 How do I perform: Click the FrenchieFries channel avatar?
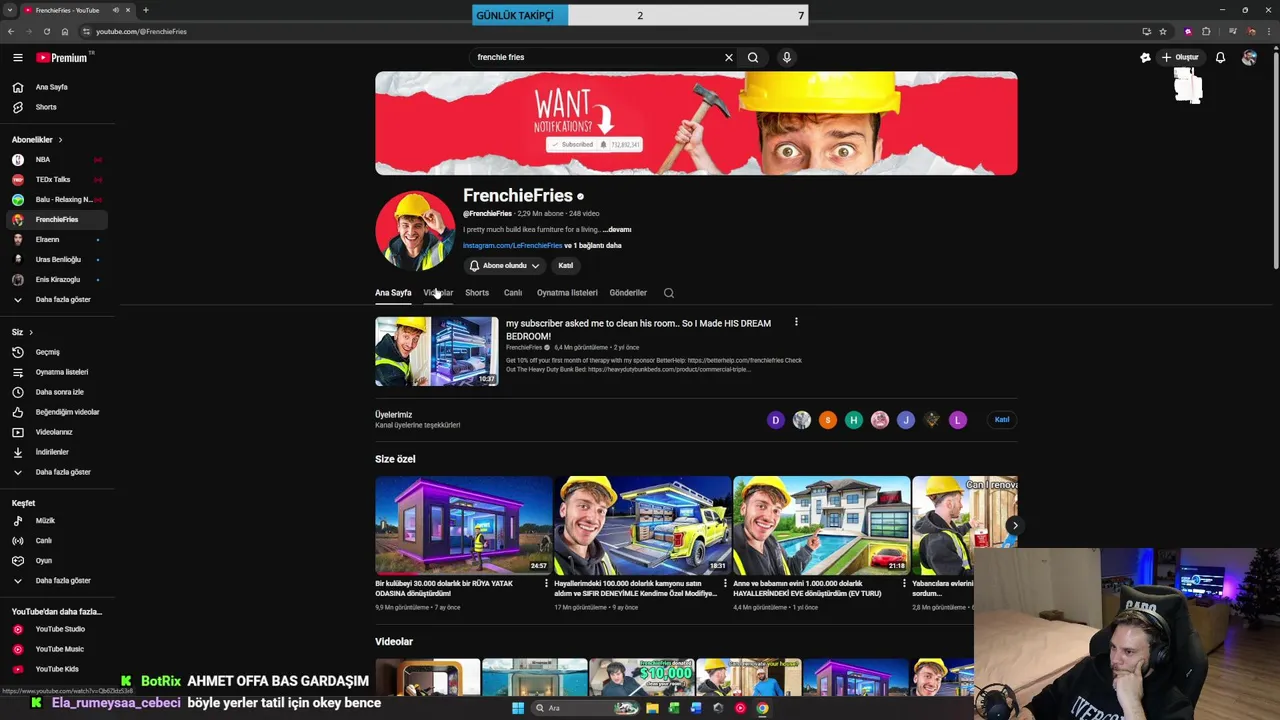(x=415, y=231)
